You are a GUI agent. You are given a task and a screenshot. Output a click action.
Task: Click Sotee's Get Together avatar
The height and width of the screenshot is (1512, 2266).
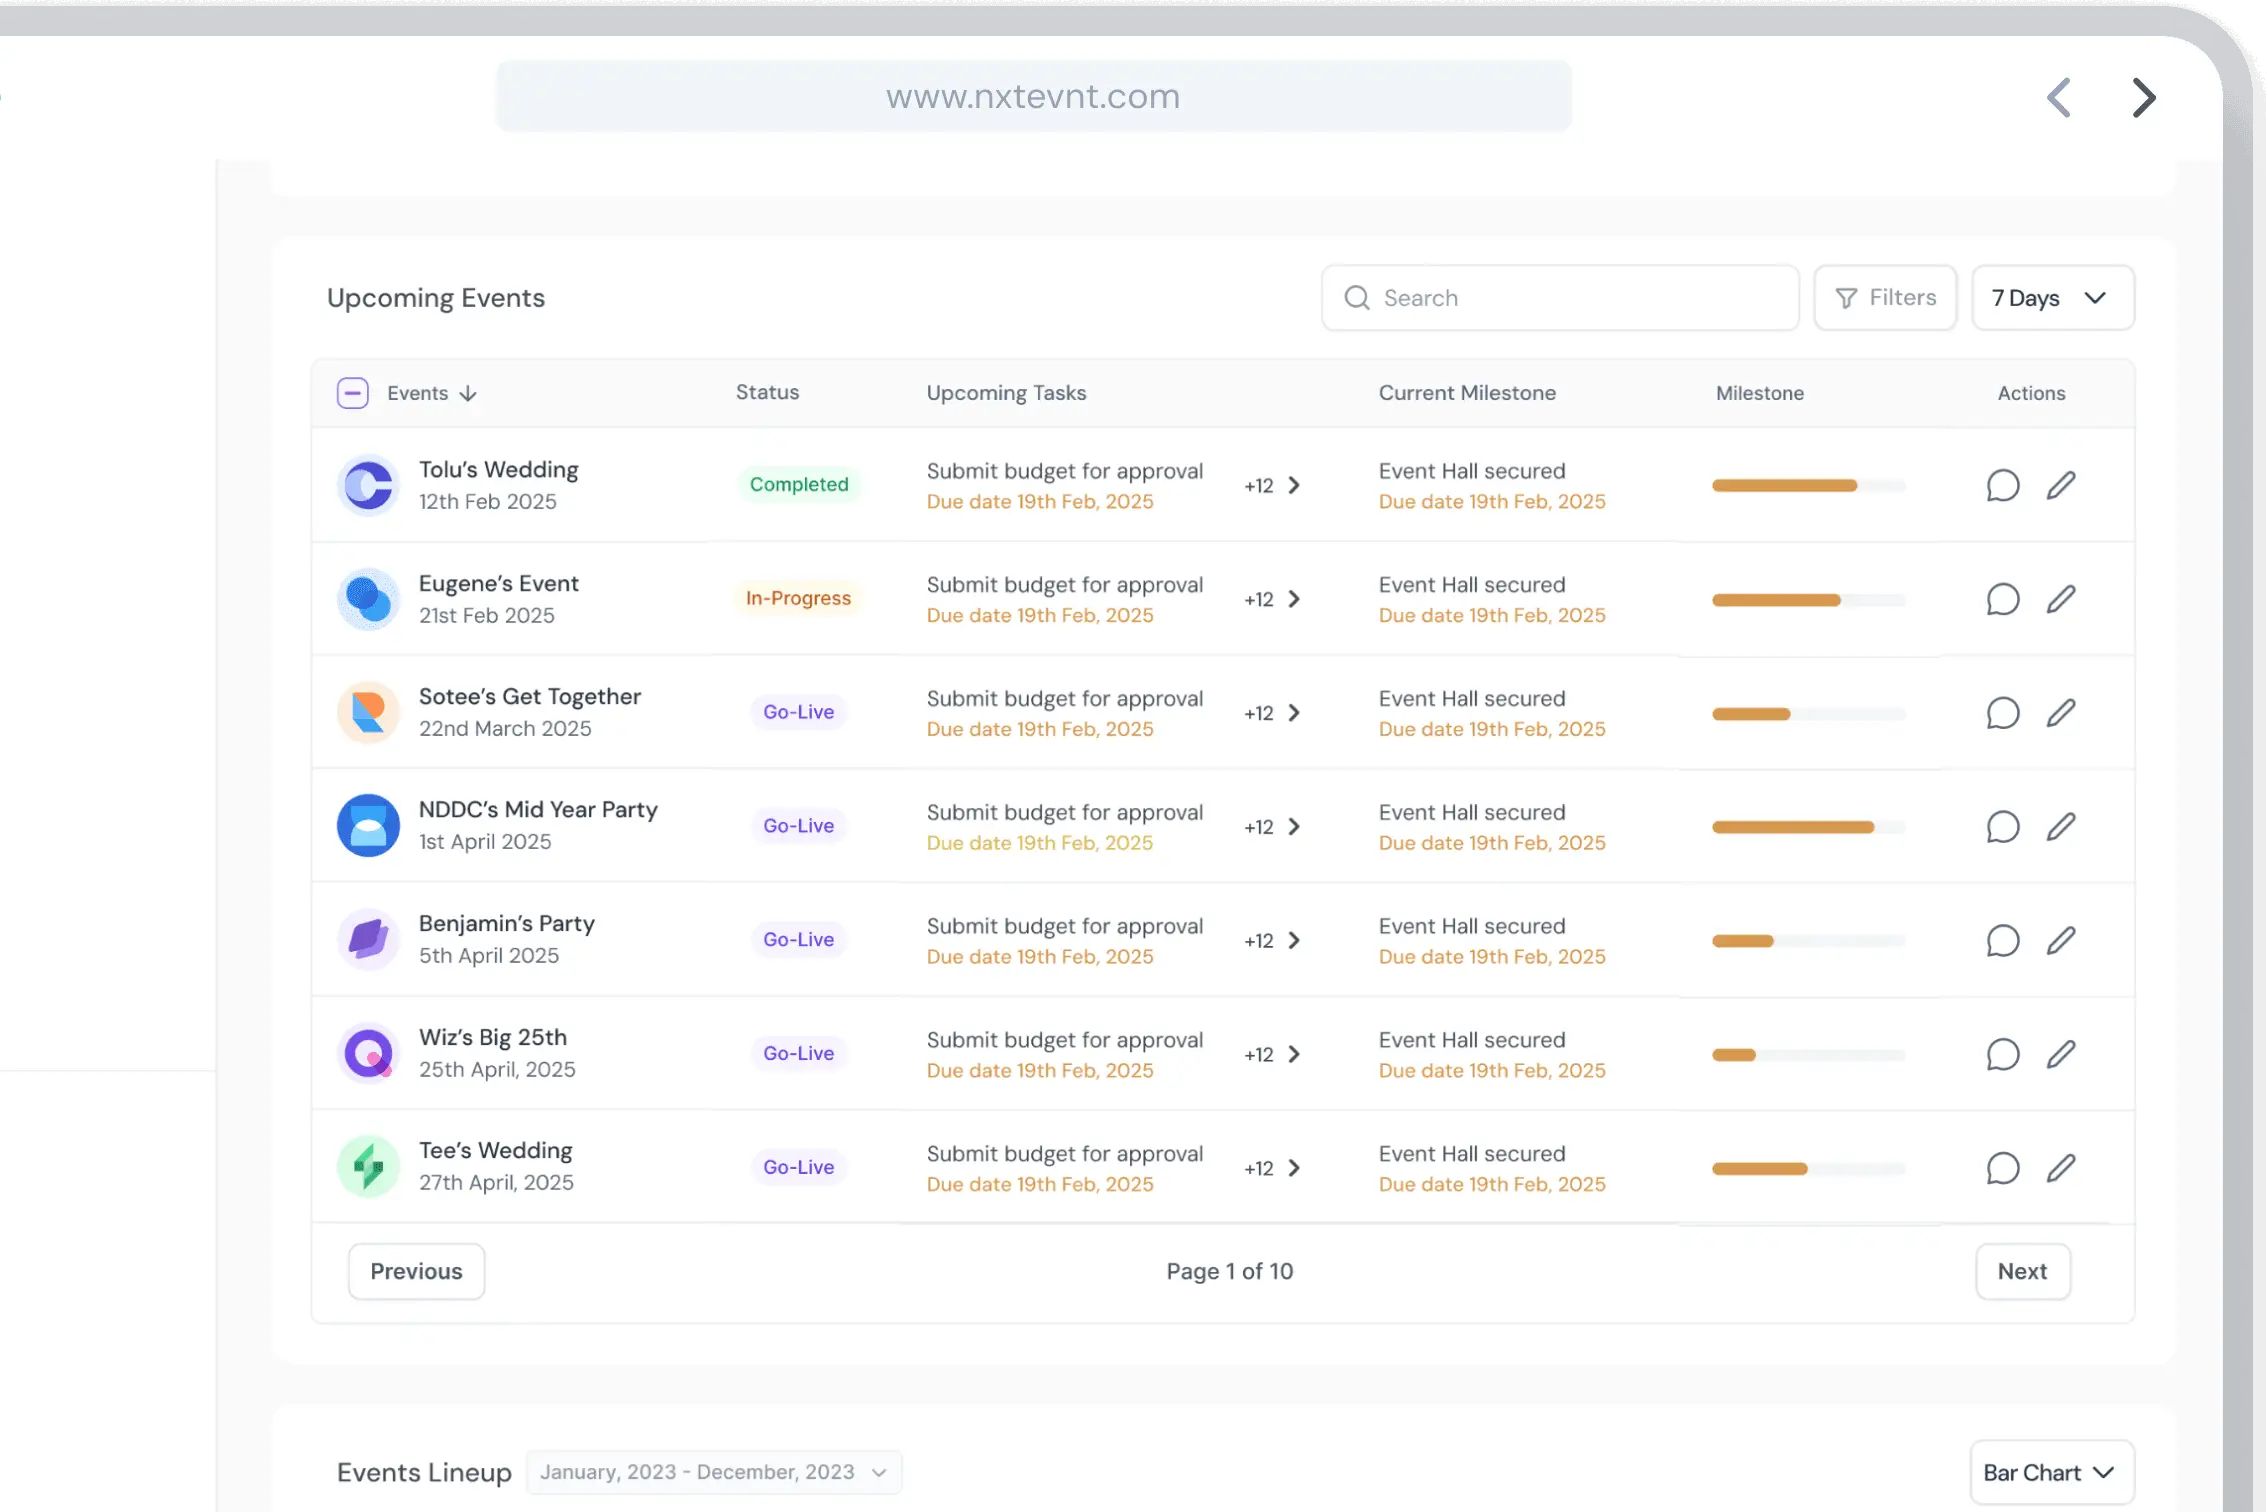368,713
